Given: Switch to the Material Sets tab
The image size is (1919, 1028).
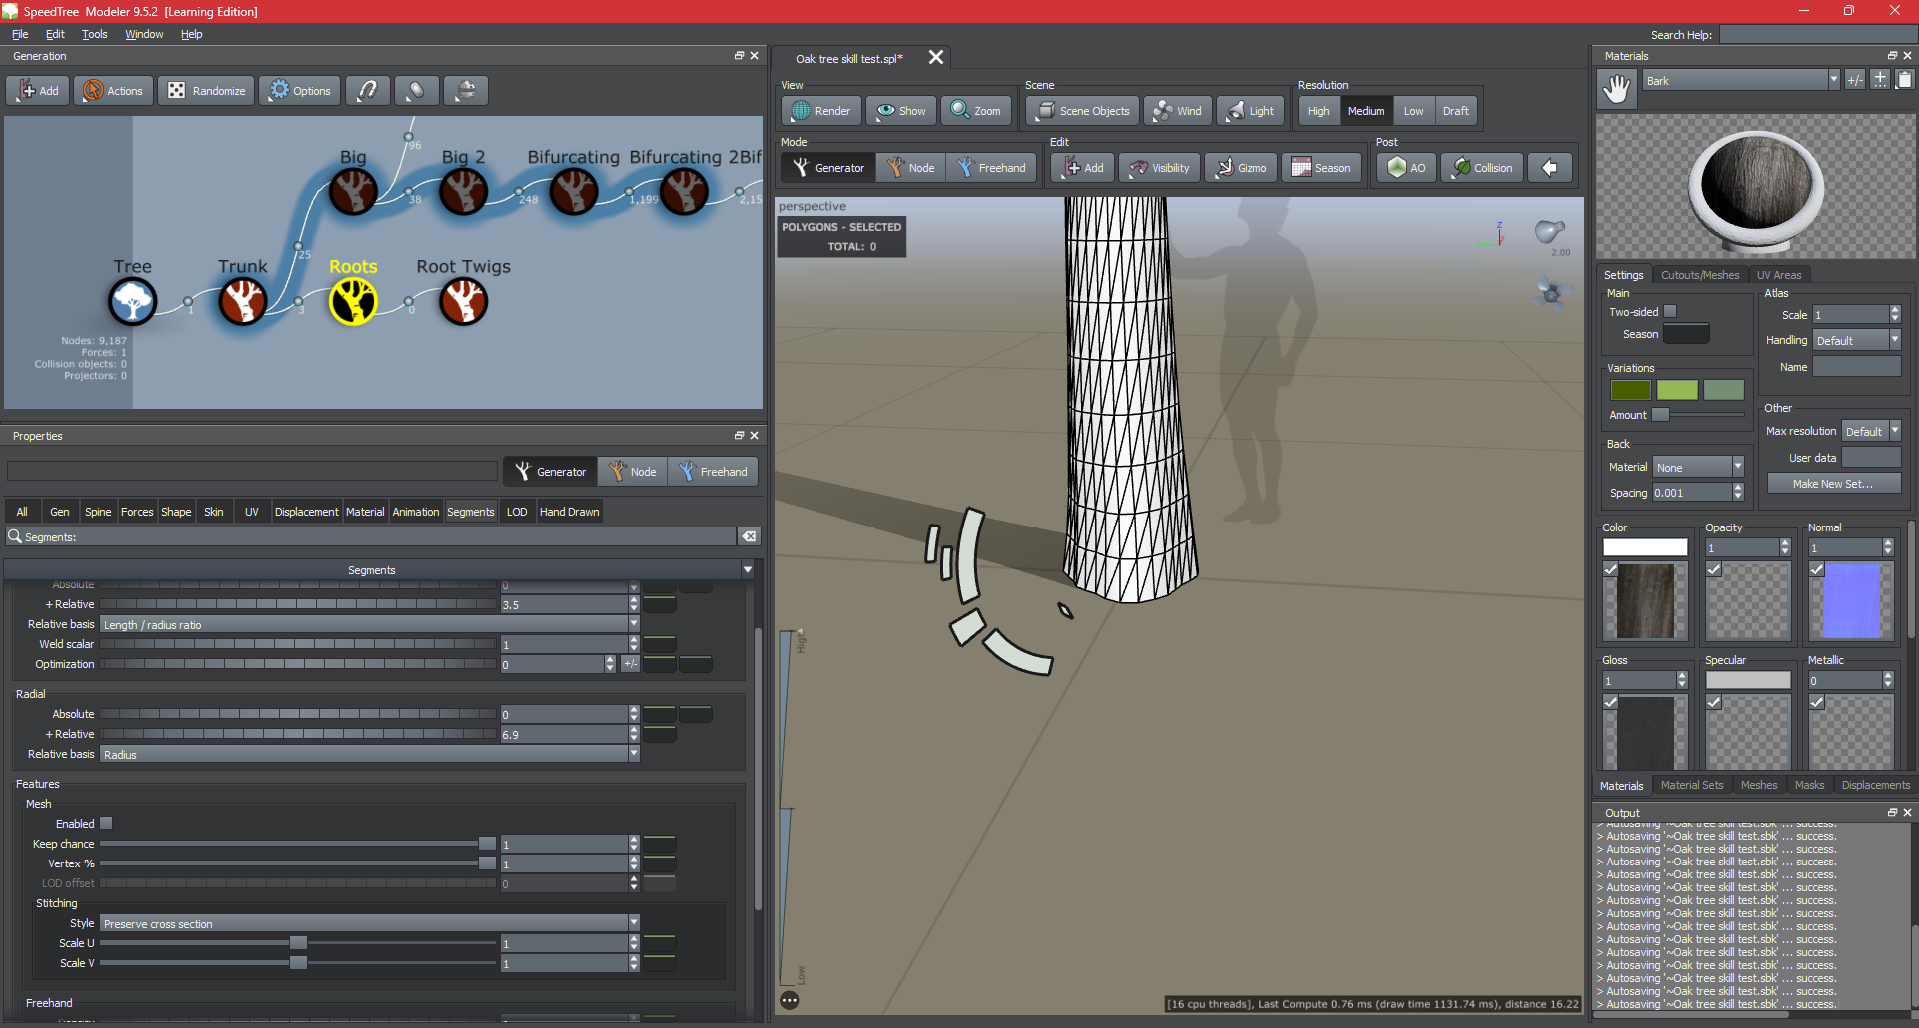Looking at the screenshot, I should (1692, 786).
